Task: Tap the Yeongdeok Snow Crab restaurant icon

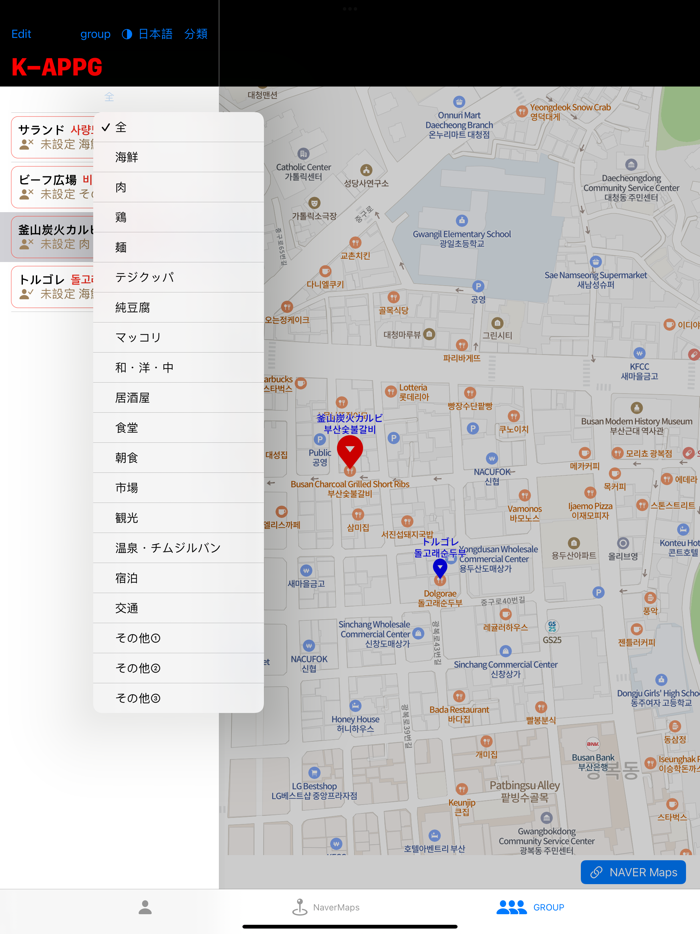Action: tap(521, 111)
